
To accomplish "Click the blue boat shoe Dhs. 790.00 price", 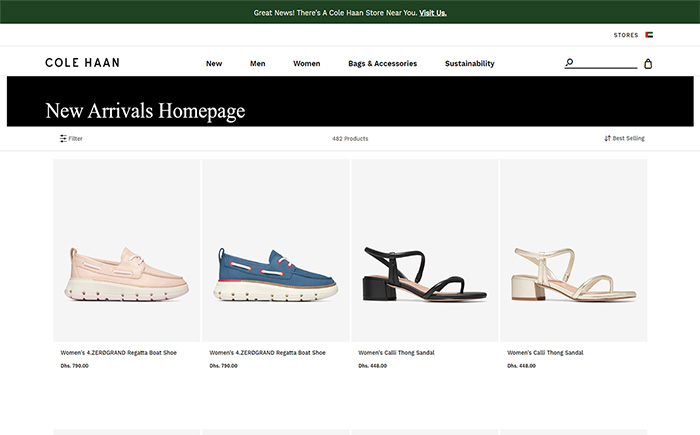I will (224, 366).
